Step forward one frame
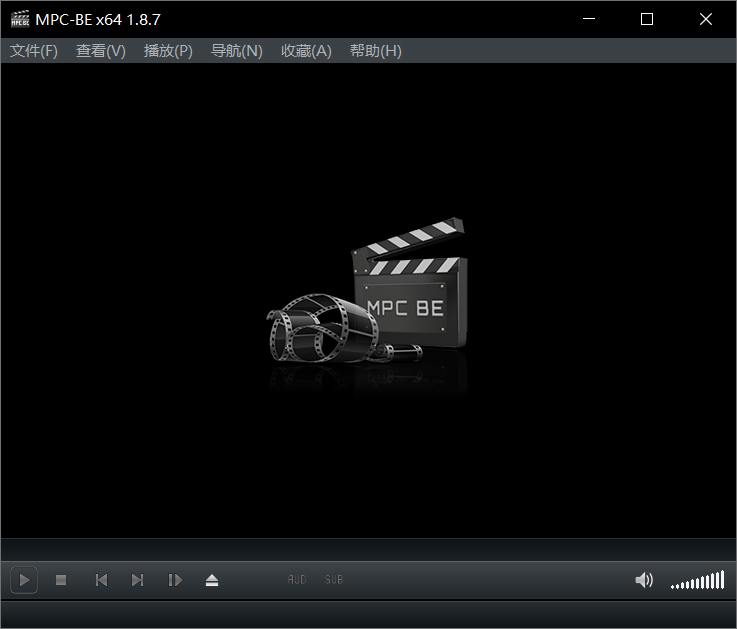 point(175,580)
